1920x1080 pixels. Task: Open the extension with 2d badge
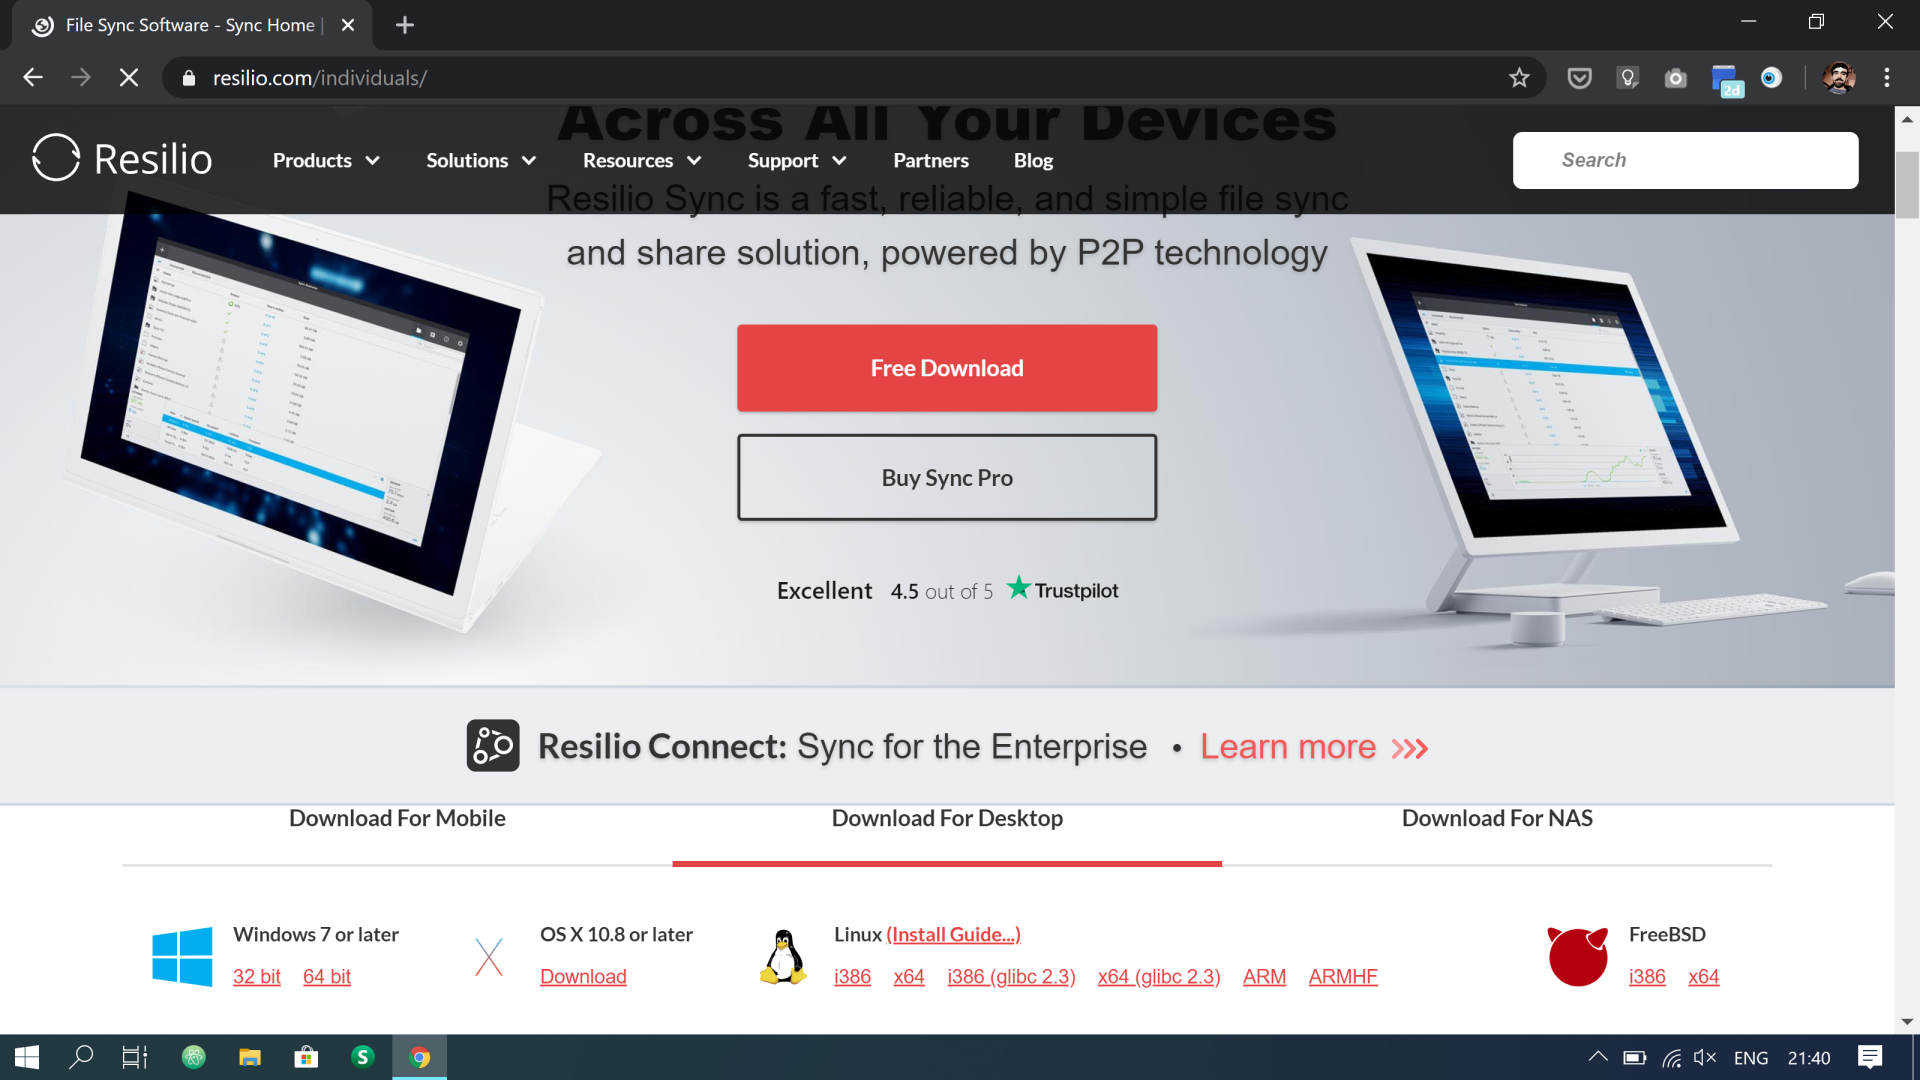(x=1726, y=80)
